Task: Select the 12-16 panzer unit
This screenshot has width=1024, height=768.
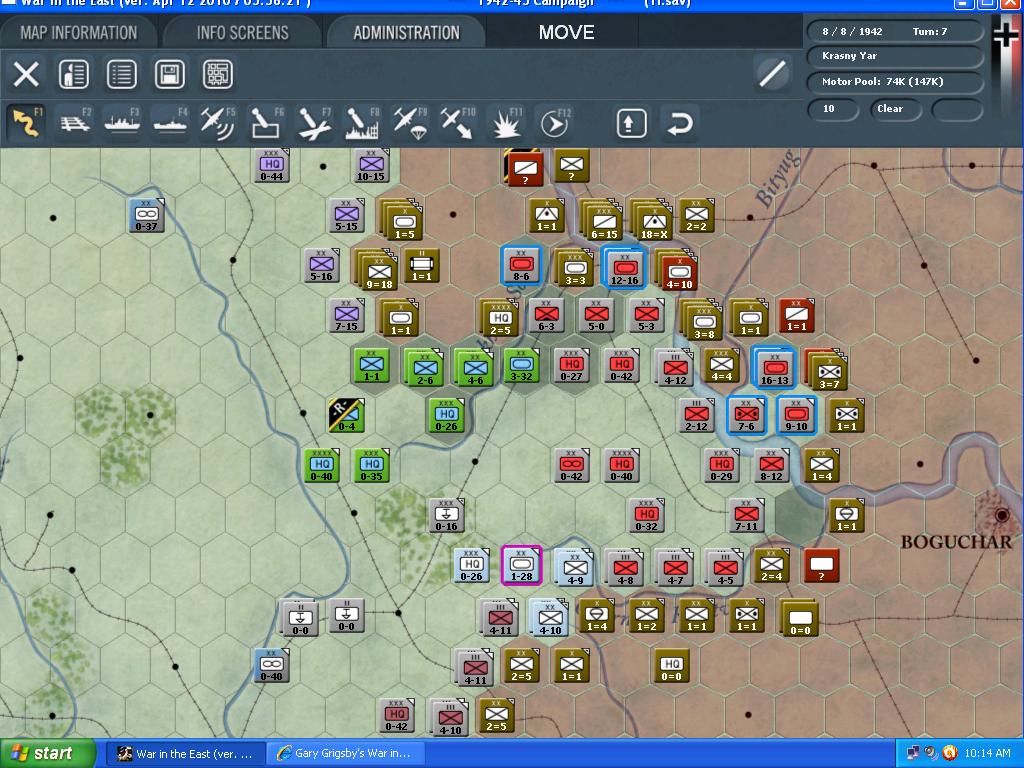Action: [624, 267]
